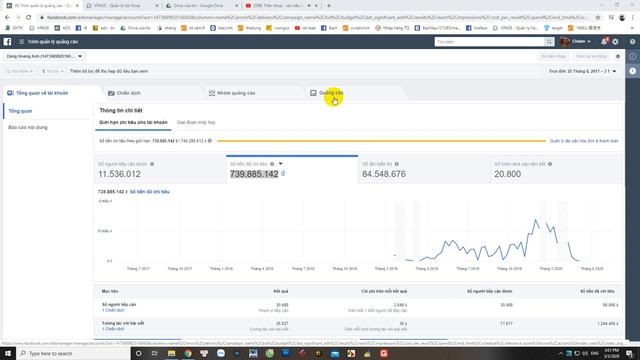This screenshot has width=640, height=360.
Task: Open the Windows notification center icon
Action: [x=629, y=353]
